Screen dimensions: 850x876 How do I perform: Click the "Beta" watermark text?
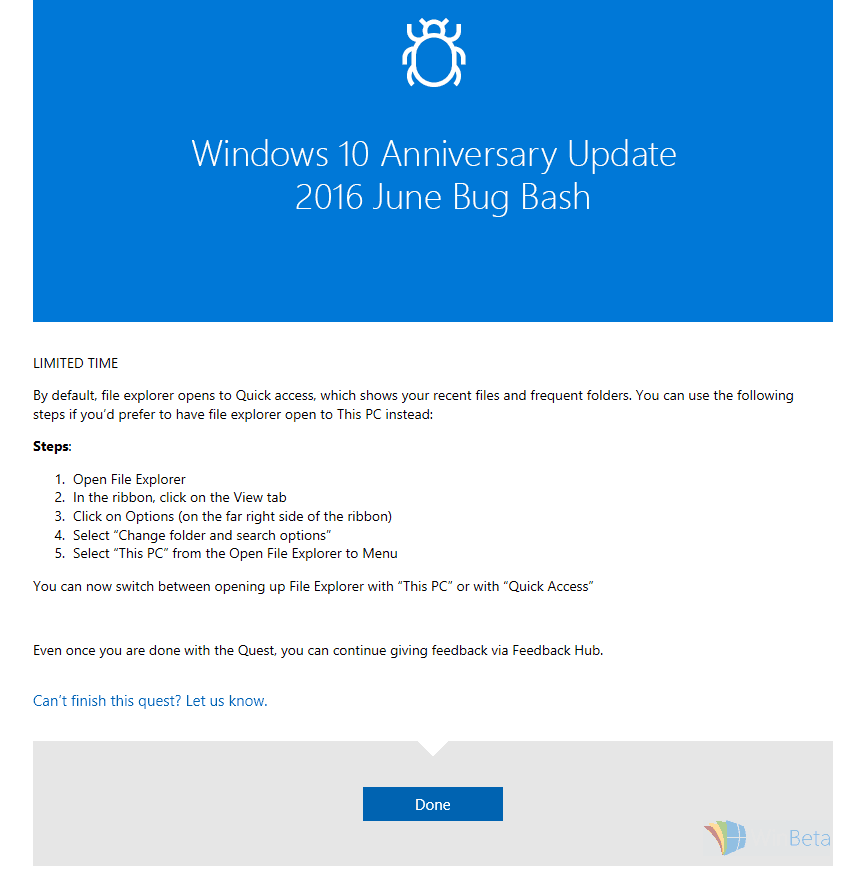(x=809, y=838)
